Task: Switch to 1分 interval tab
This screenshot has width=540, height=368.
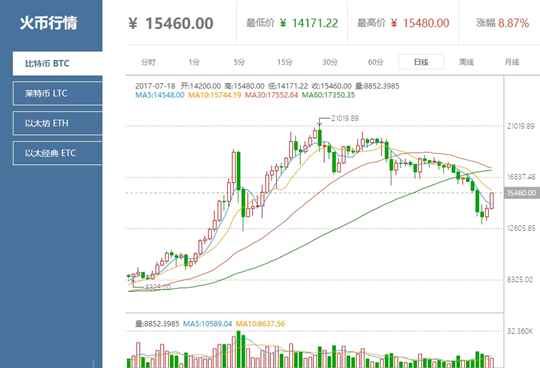Action: click(x=194, y=62)
